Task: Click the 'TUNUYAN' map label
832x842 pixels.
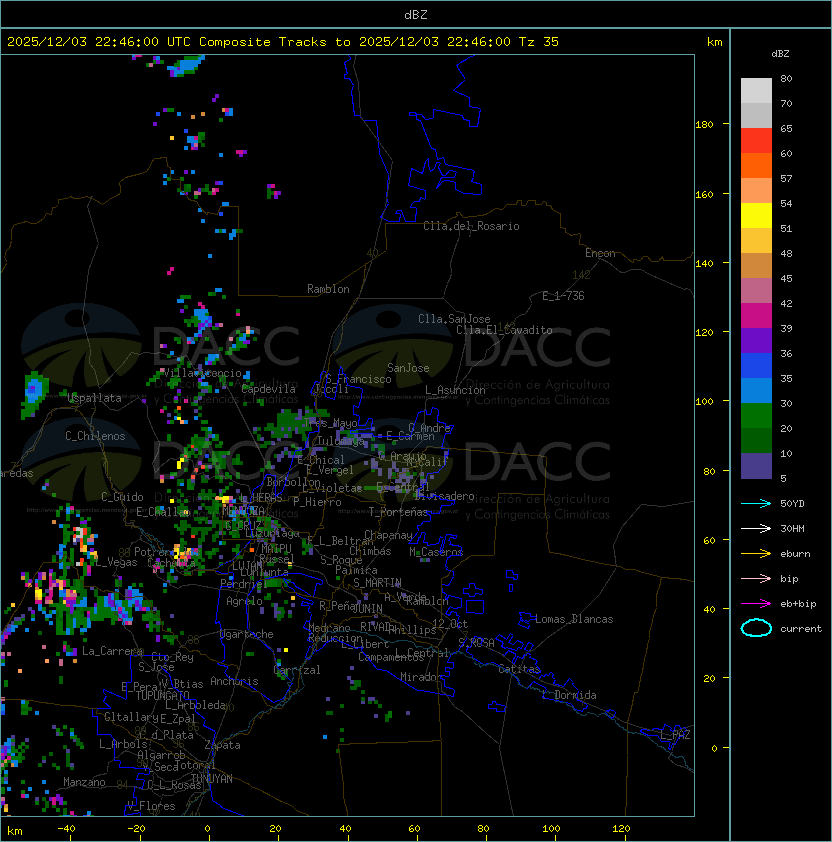Action: [x=211, y=779]
